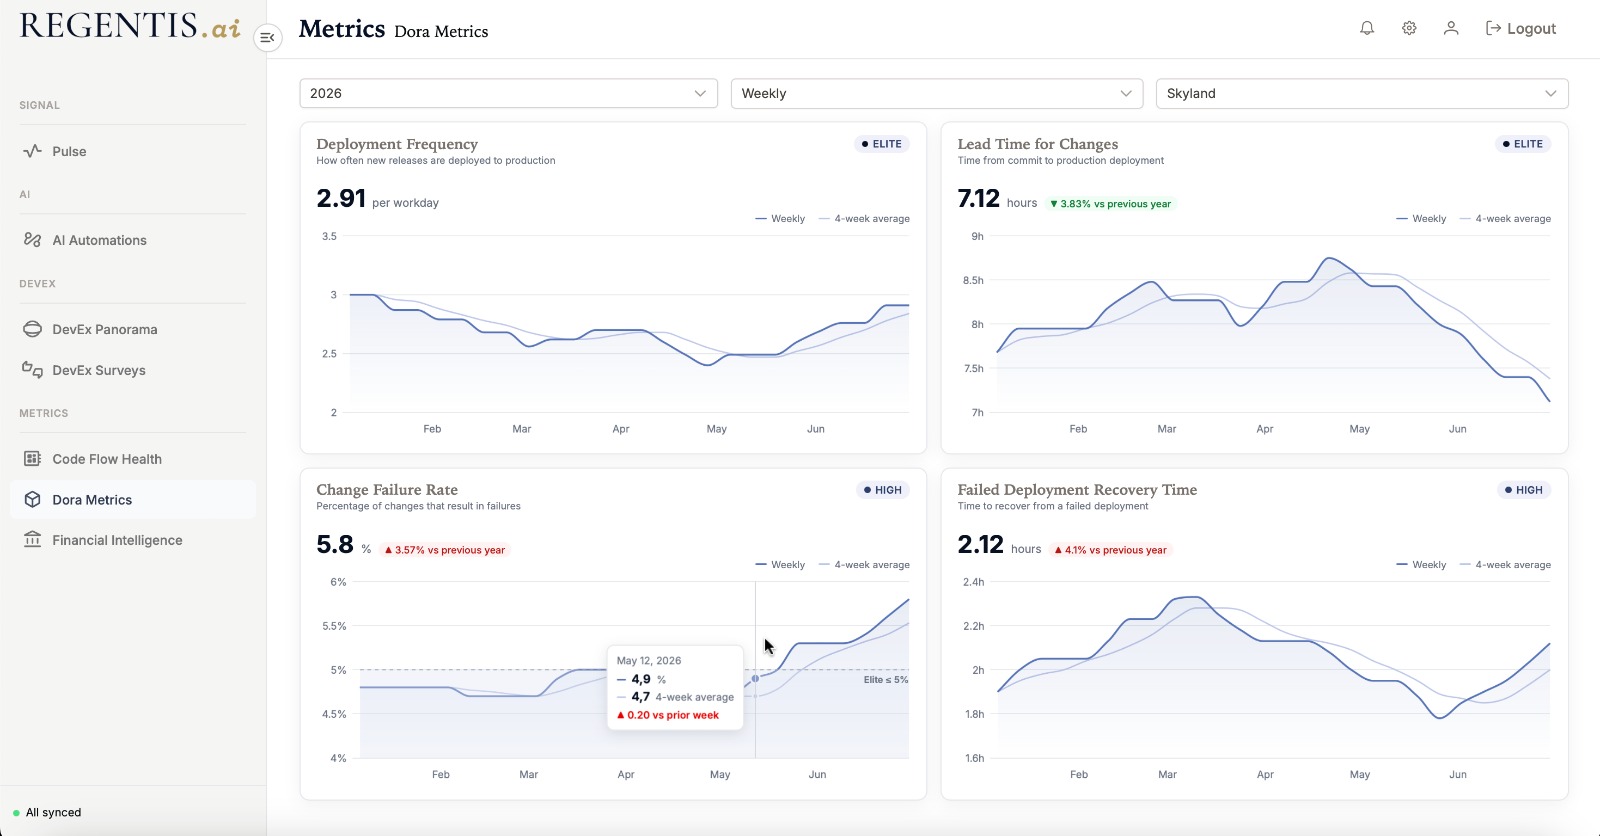
Task: Open the Skyland team dropdown
Action: 1362,93
